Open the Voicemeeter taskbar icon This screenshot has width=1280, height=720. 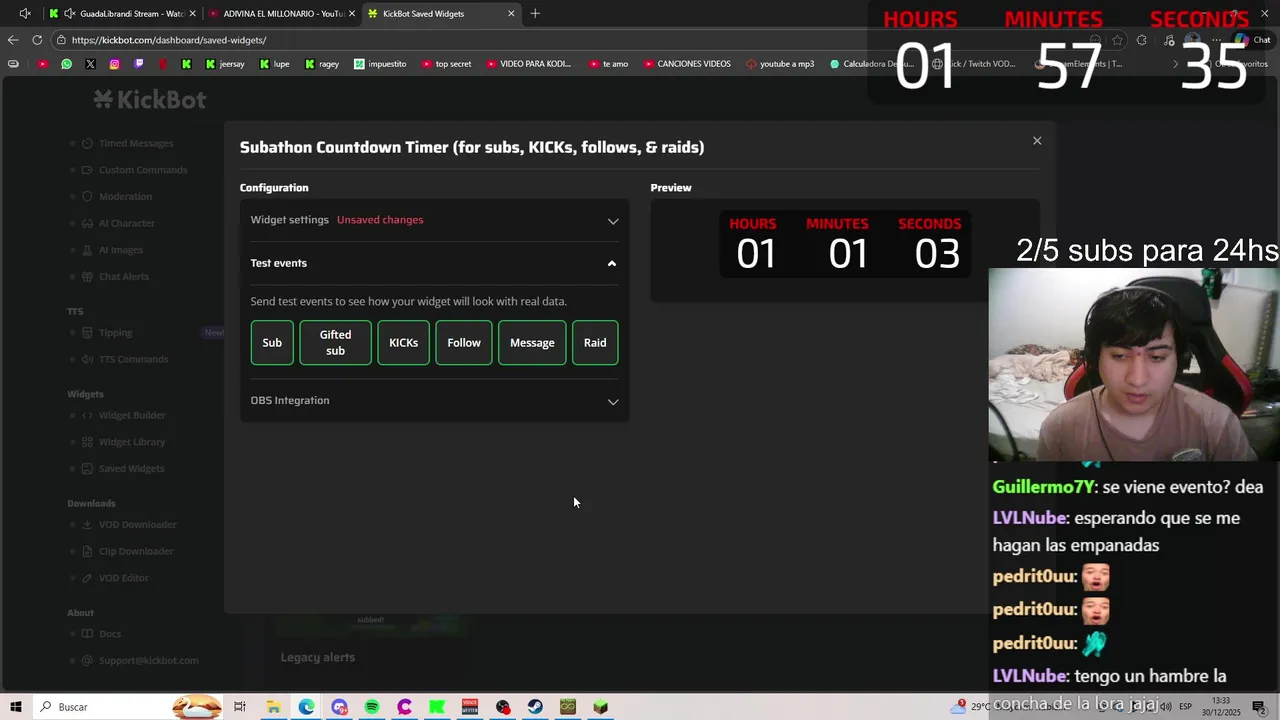coord(470,707)
